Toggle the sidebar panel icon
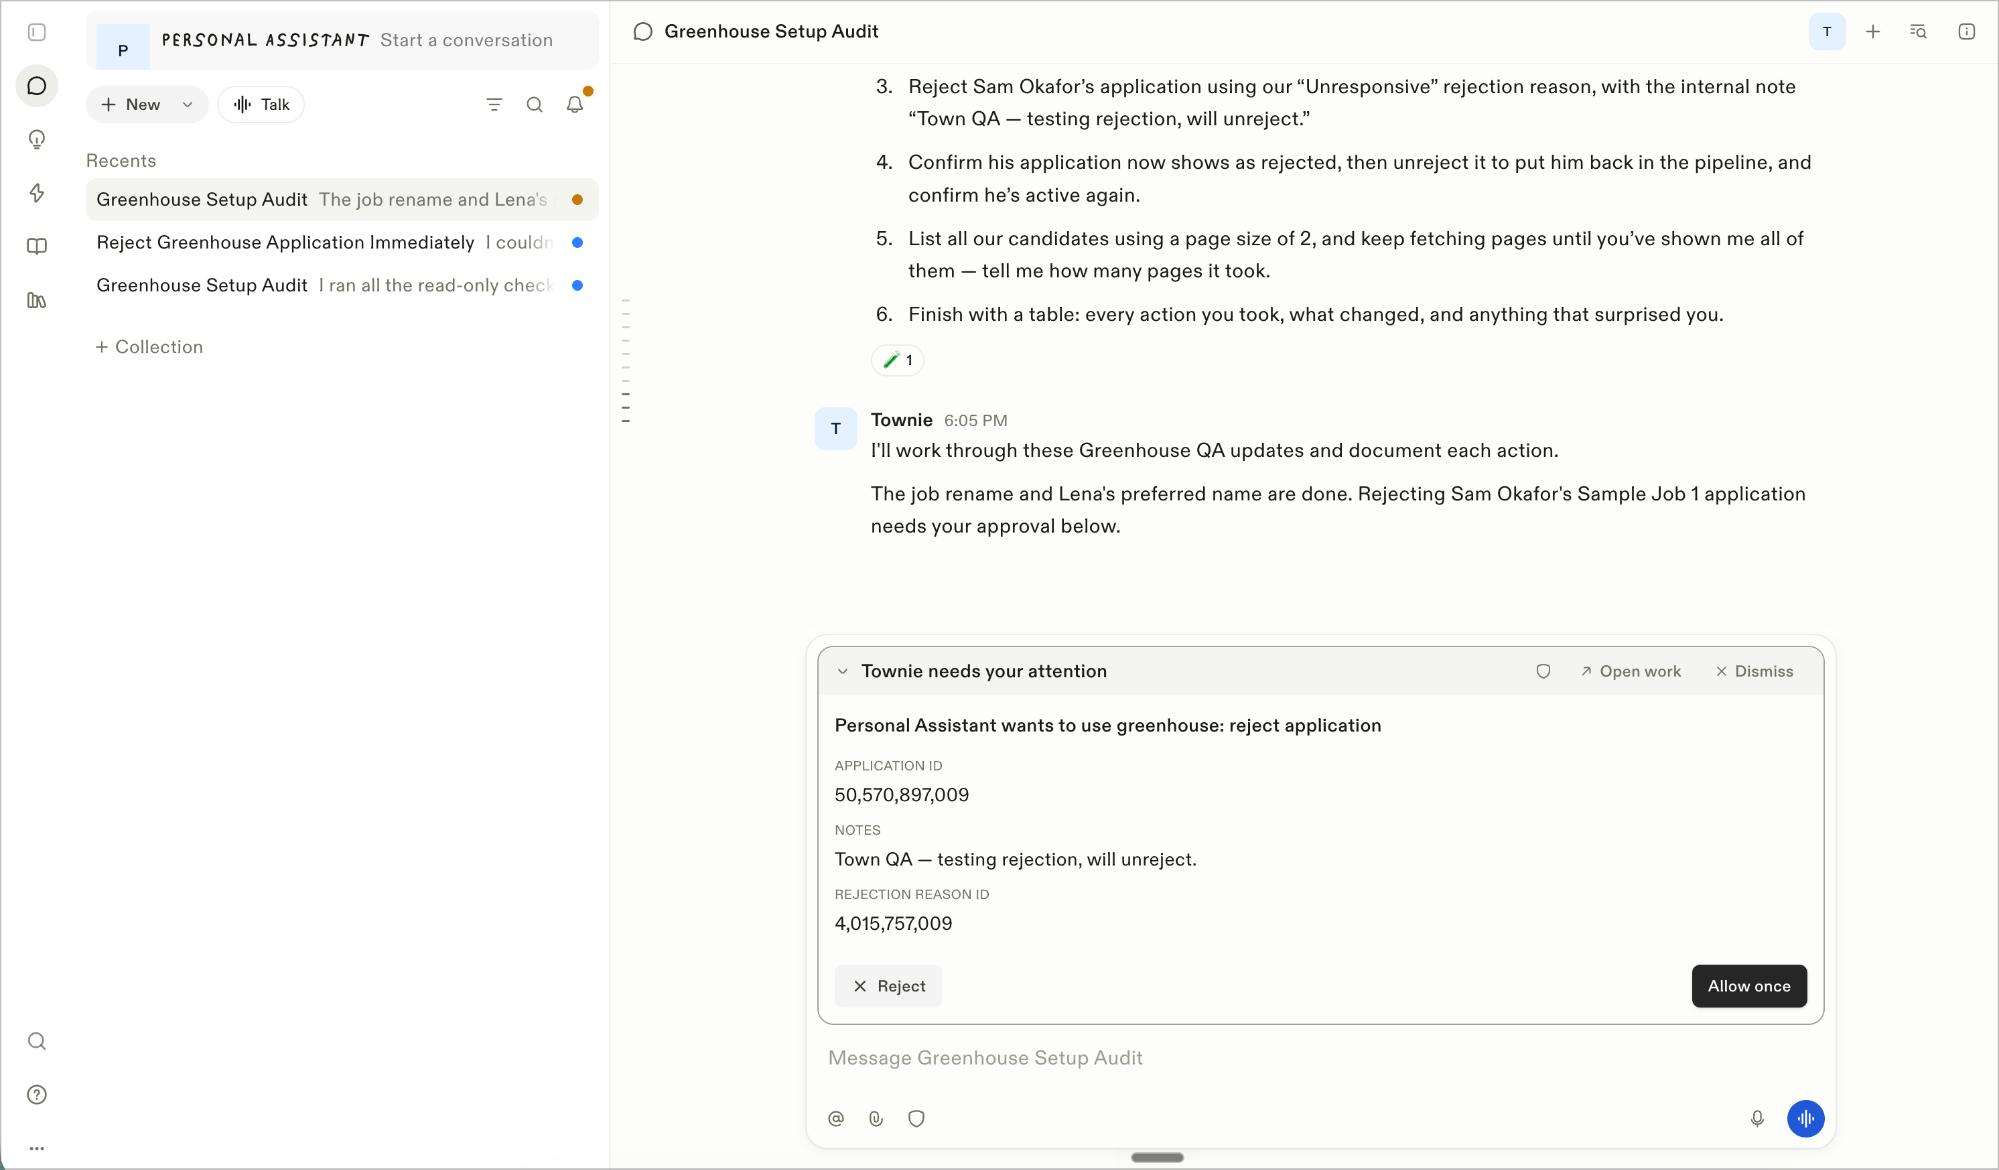 pyautogui.click(x=37, y=32)
